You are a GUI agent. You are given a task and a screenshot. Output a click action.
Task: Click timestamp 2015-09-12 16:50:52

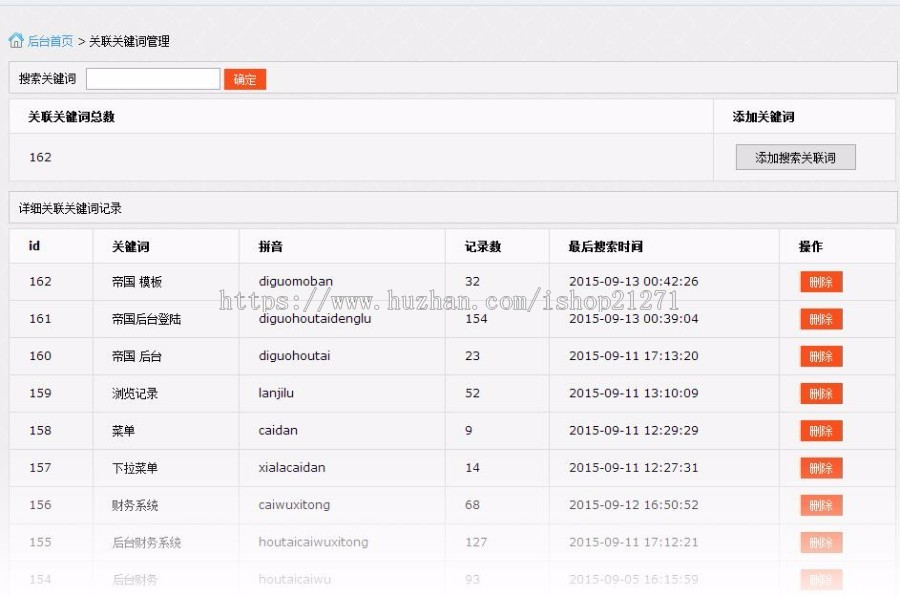(x=634, y=505)
